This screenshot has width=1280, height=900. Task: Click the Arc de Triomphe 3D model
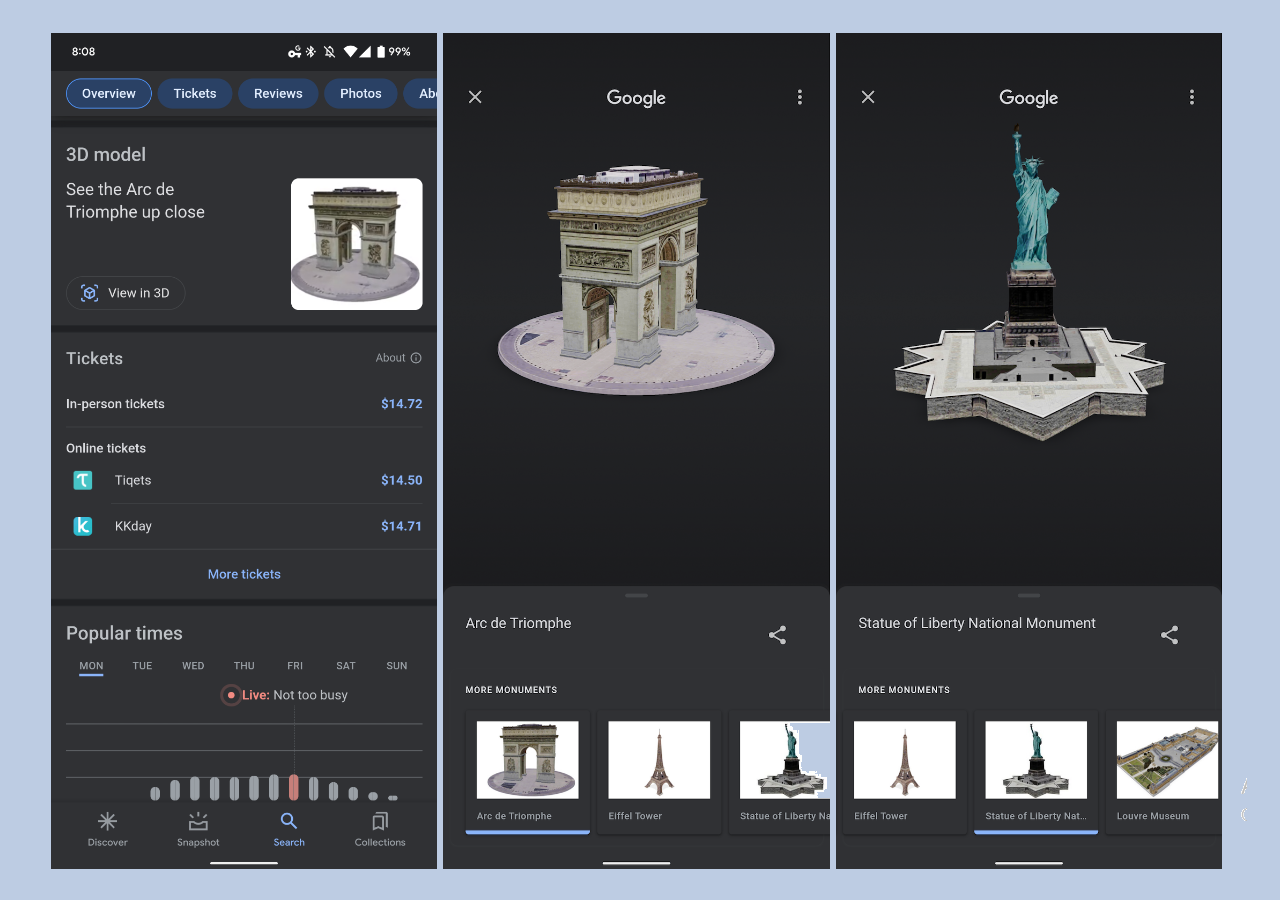[636, 280]
